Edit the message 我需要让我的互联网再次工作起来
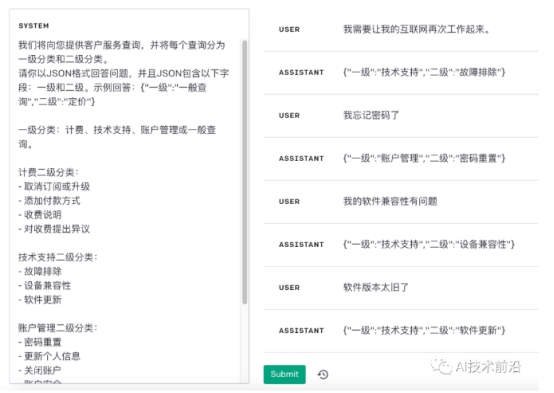This screenshot has width=554, height=393. (x=417, y=29)
